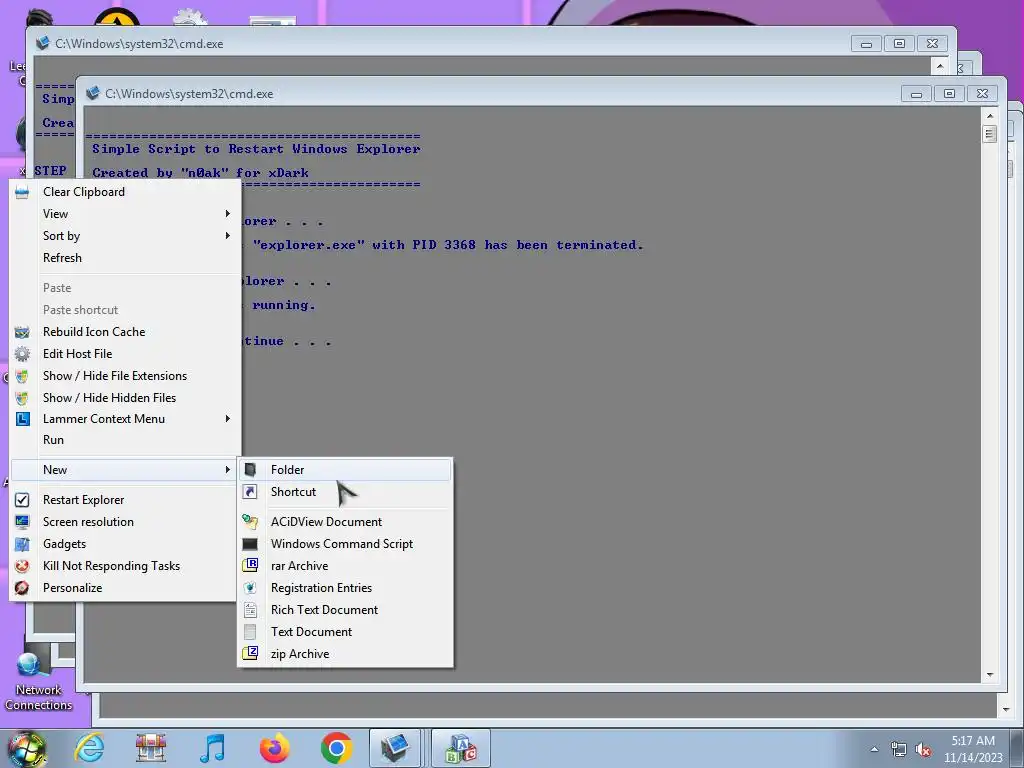Maximize the back cmd.exe window
This screenshot has height=768, width=1024.
(899, 44)
